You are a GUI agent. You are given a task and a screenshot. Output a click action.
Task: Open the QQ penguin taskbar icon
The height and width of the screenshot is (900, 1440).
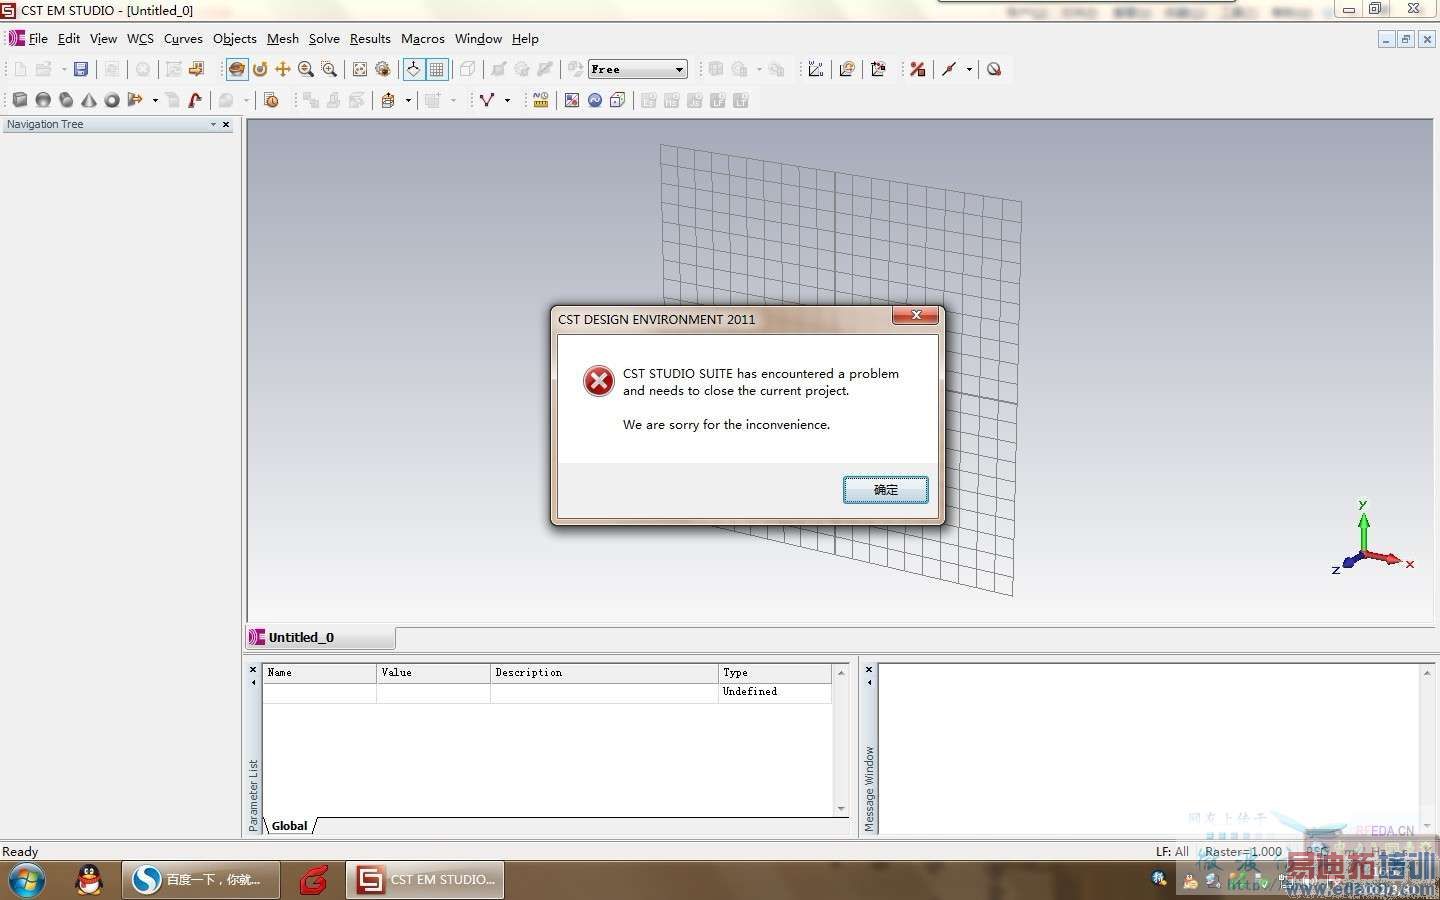point(89,880)
